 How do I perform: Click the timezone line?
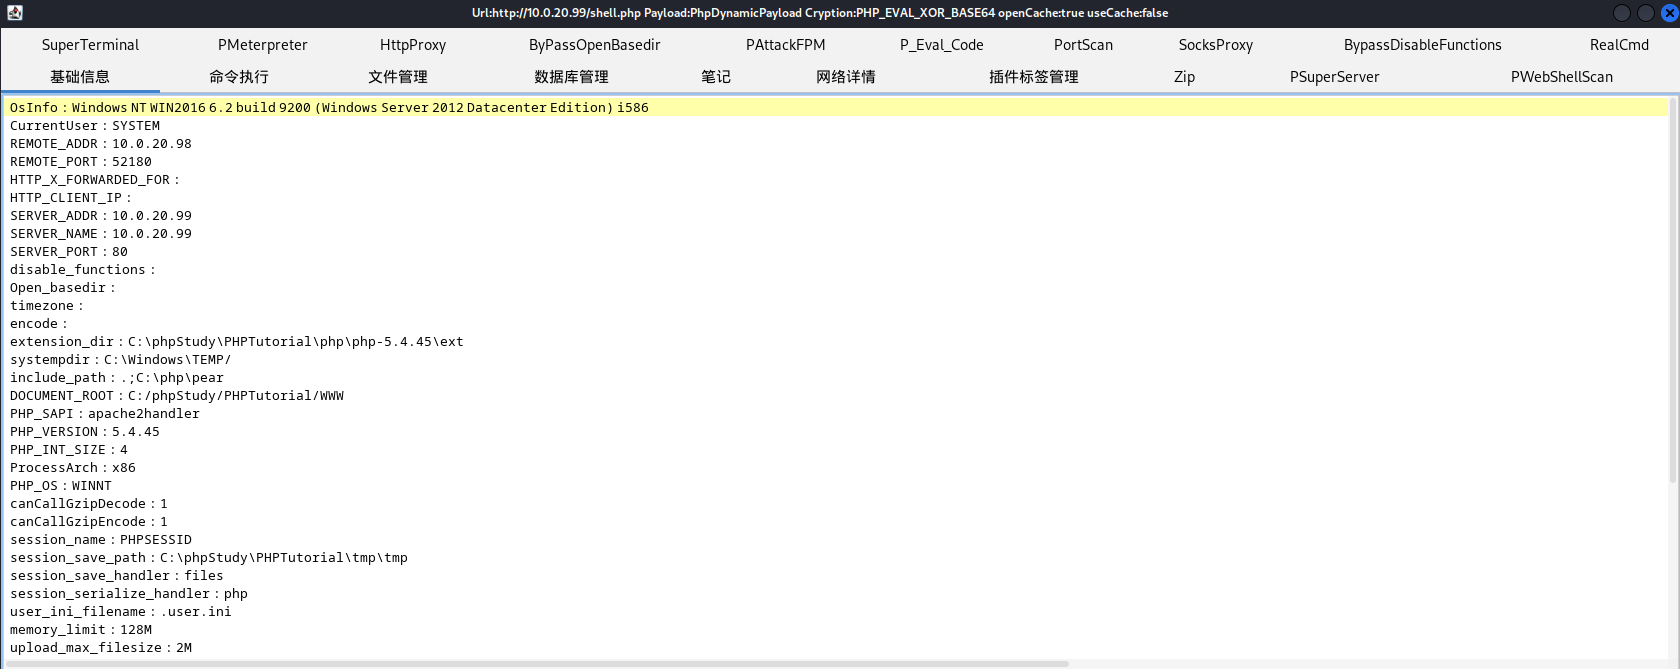[x=47, y=305]
